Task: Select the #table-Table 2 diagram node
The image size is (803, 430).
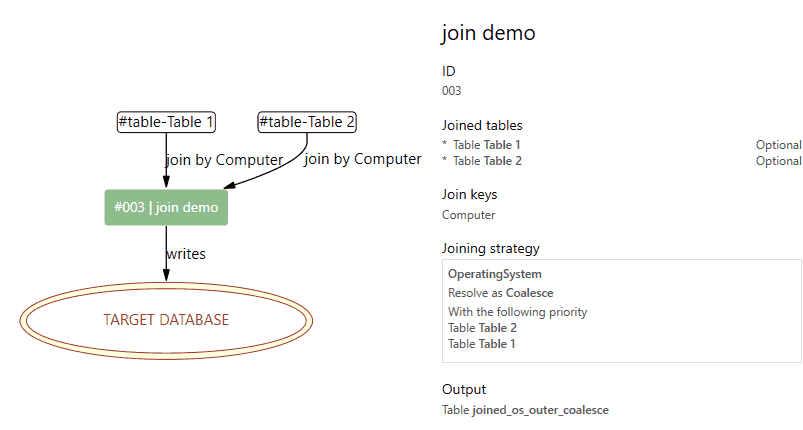Action: 307,123
